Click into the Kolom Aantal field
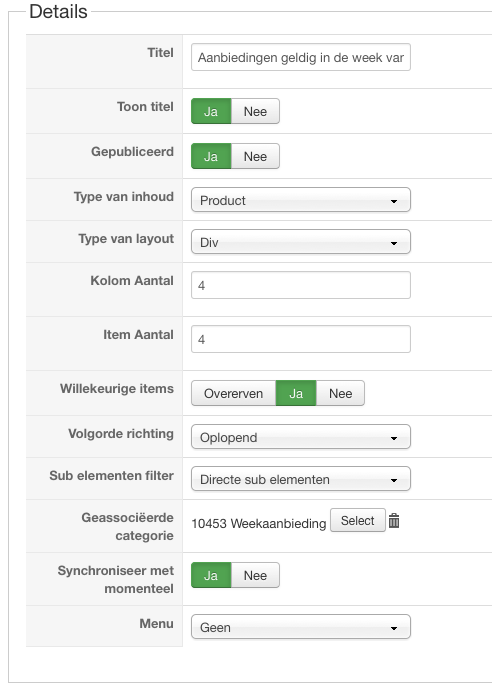 [301, 286]
